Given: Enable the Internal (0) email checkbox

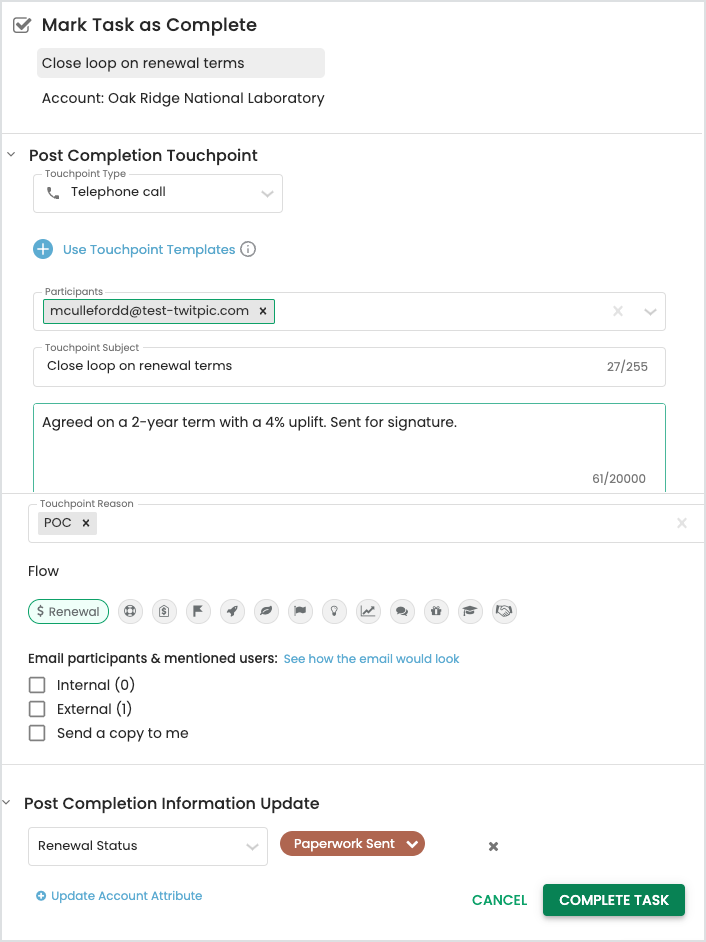Looking at the screenshot, I should (x=37, y=685).
